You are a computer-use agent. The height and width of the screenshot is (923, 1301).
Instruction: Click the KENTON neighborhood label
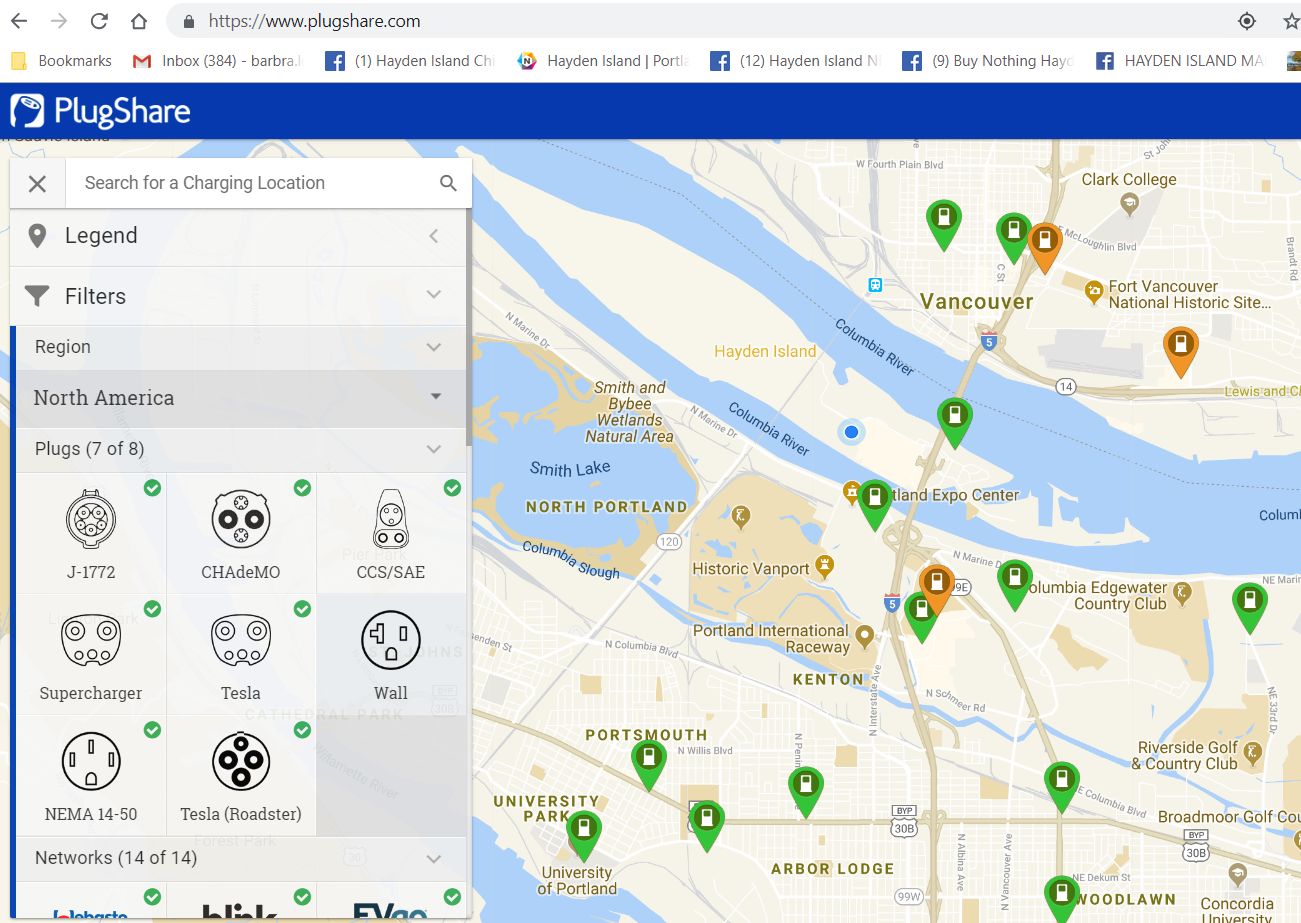(x=828, y=679)
